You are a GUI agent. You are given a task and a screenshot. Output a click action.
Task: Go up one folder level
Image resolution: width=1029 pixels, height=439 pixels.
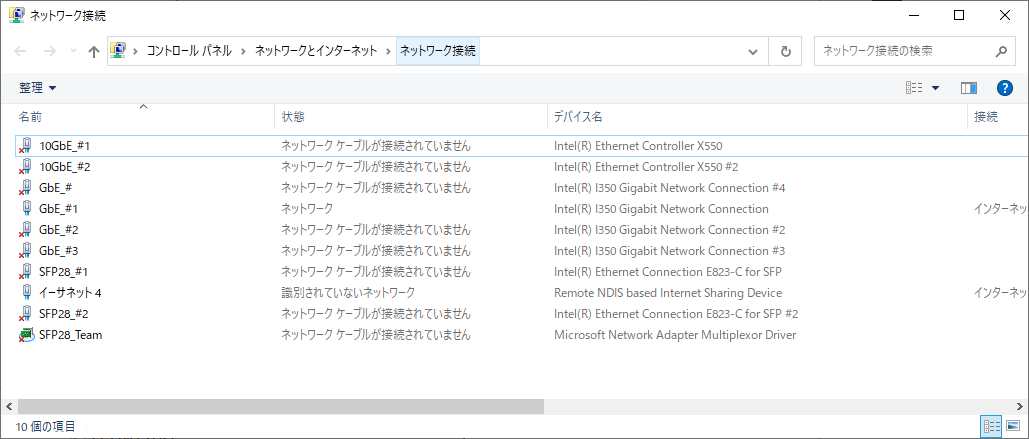point(93,51)
